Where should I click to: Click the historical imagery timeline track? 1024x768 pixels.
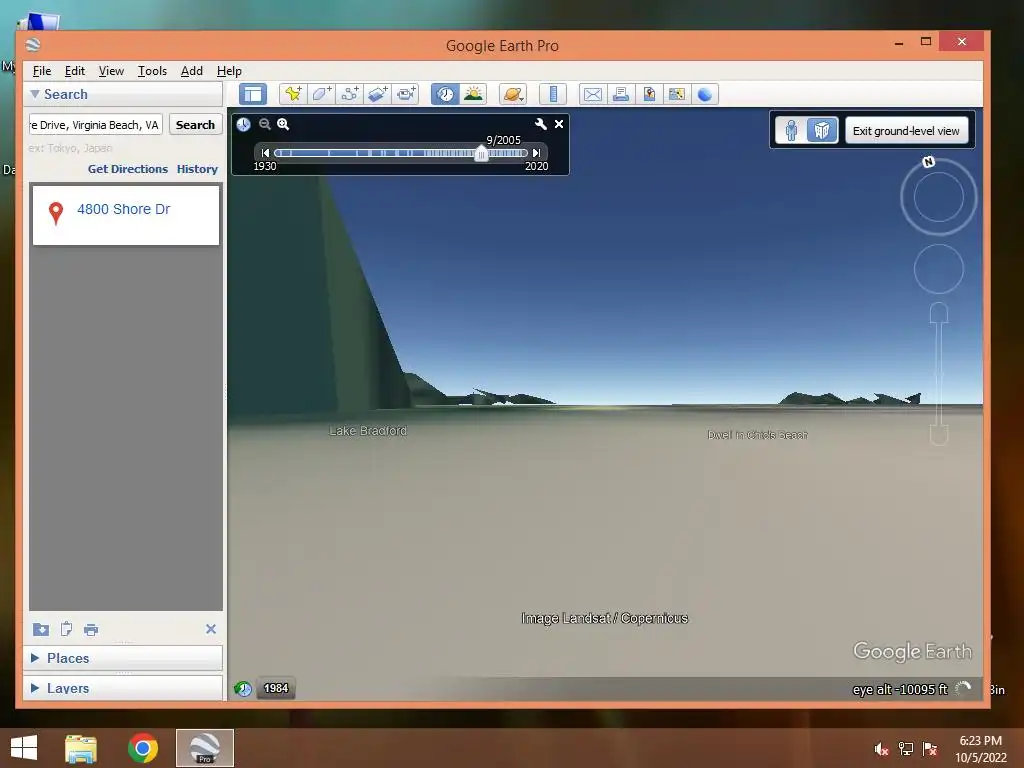tap(400, 153)
